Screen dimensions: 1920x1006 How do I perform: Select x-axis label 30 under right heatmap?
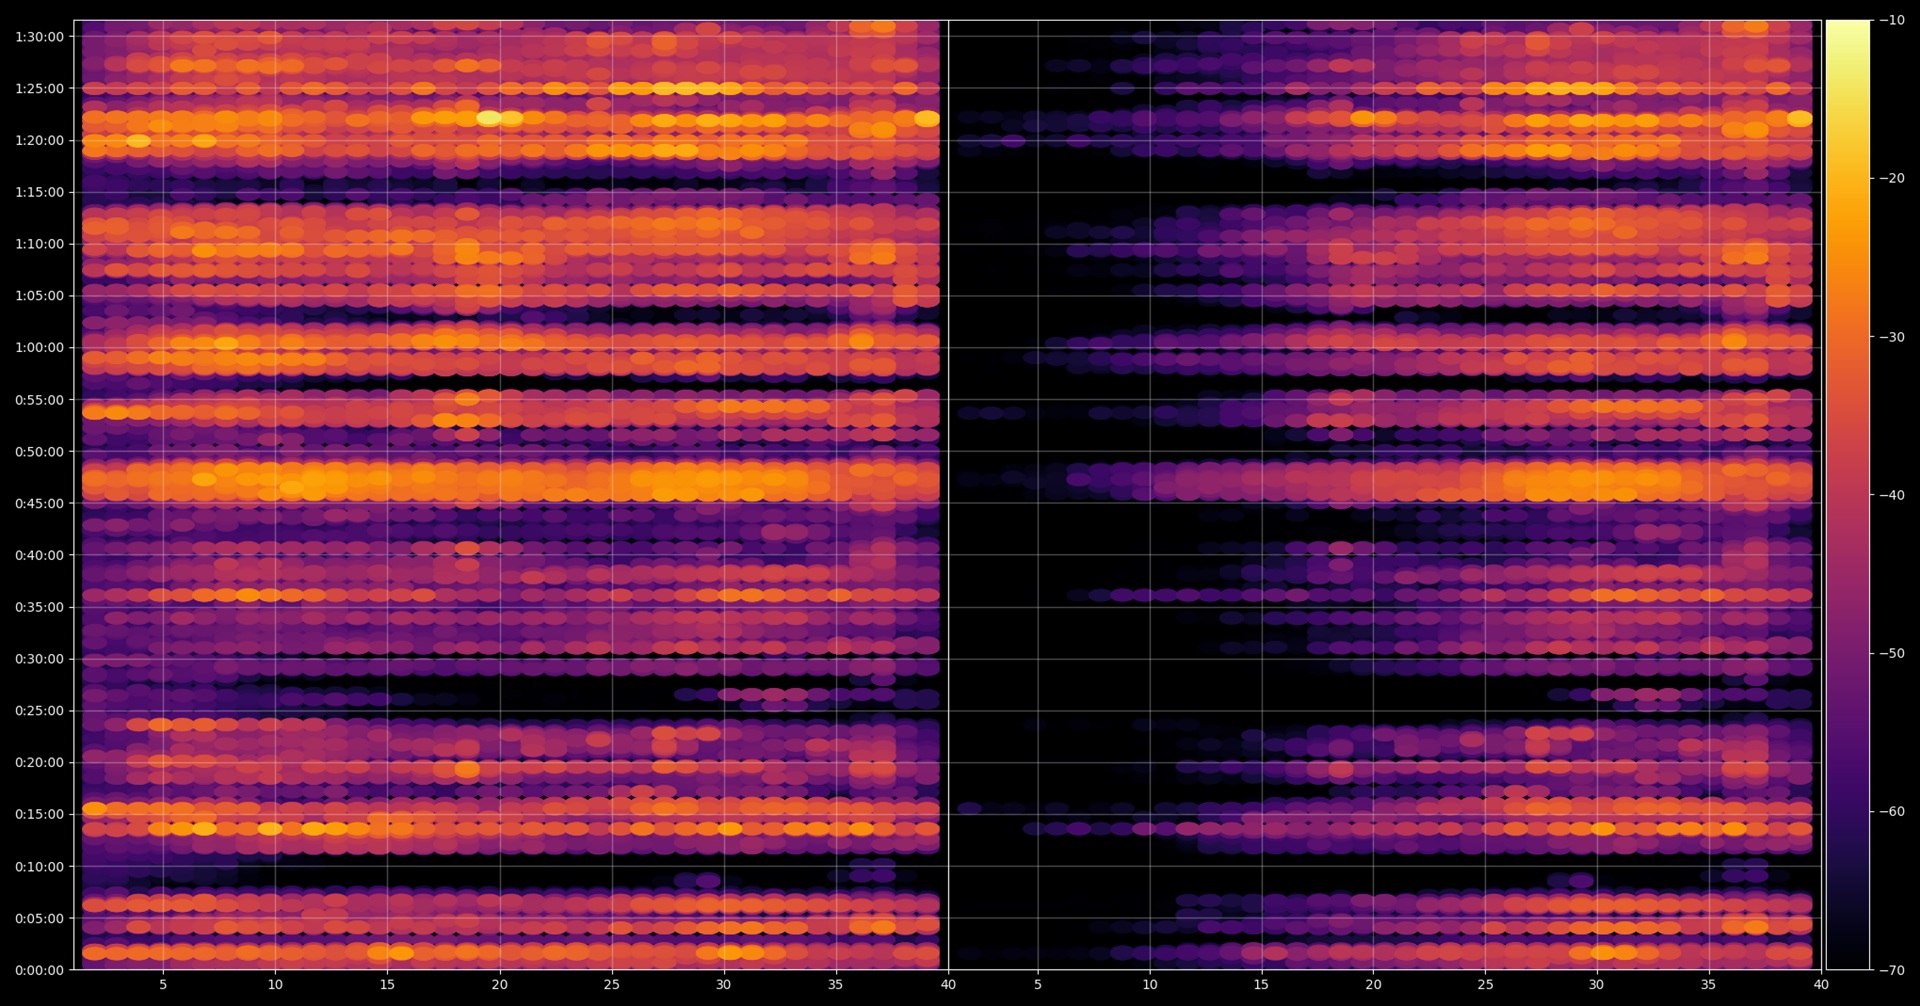(1597, 985)
